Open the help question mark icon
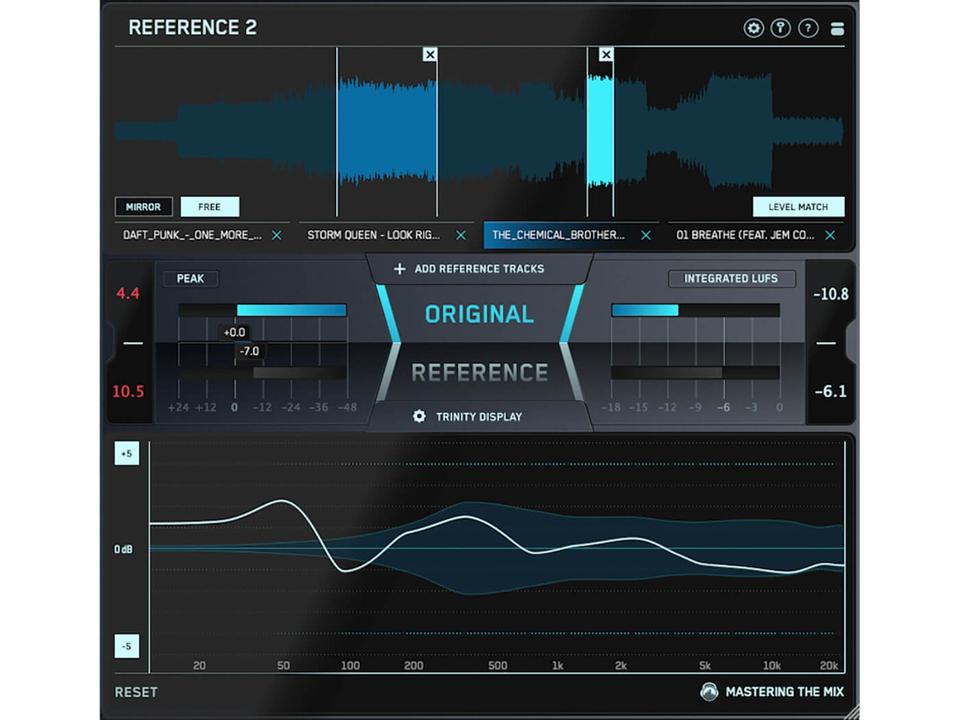This screenshot has height=720, width=960. [808, 28]
